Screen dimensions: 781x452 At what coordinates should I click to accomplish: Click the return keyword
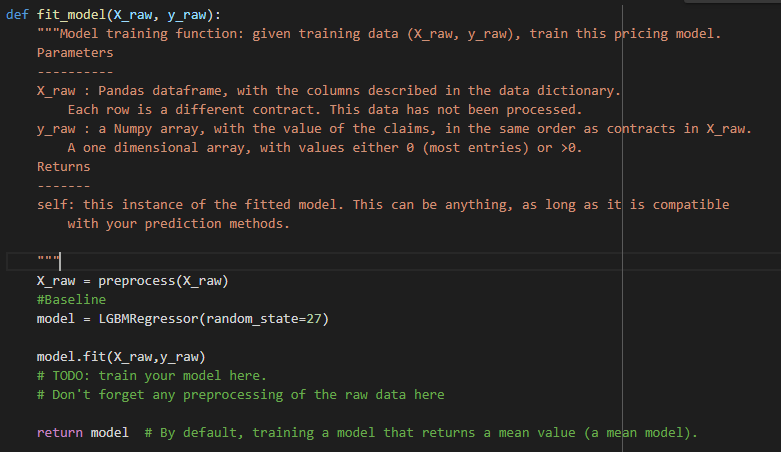[60, 433]
